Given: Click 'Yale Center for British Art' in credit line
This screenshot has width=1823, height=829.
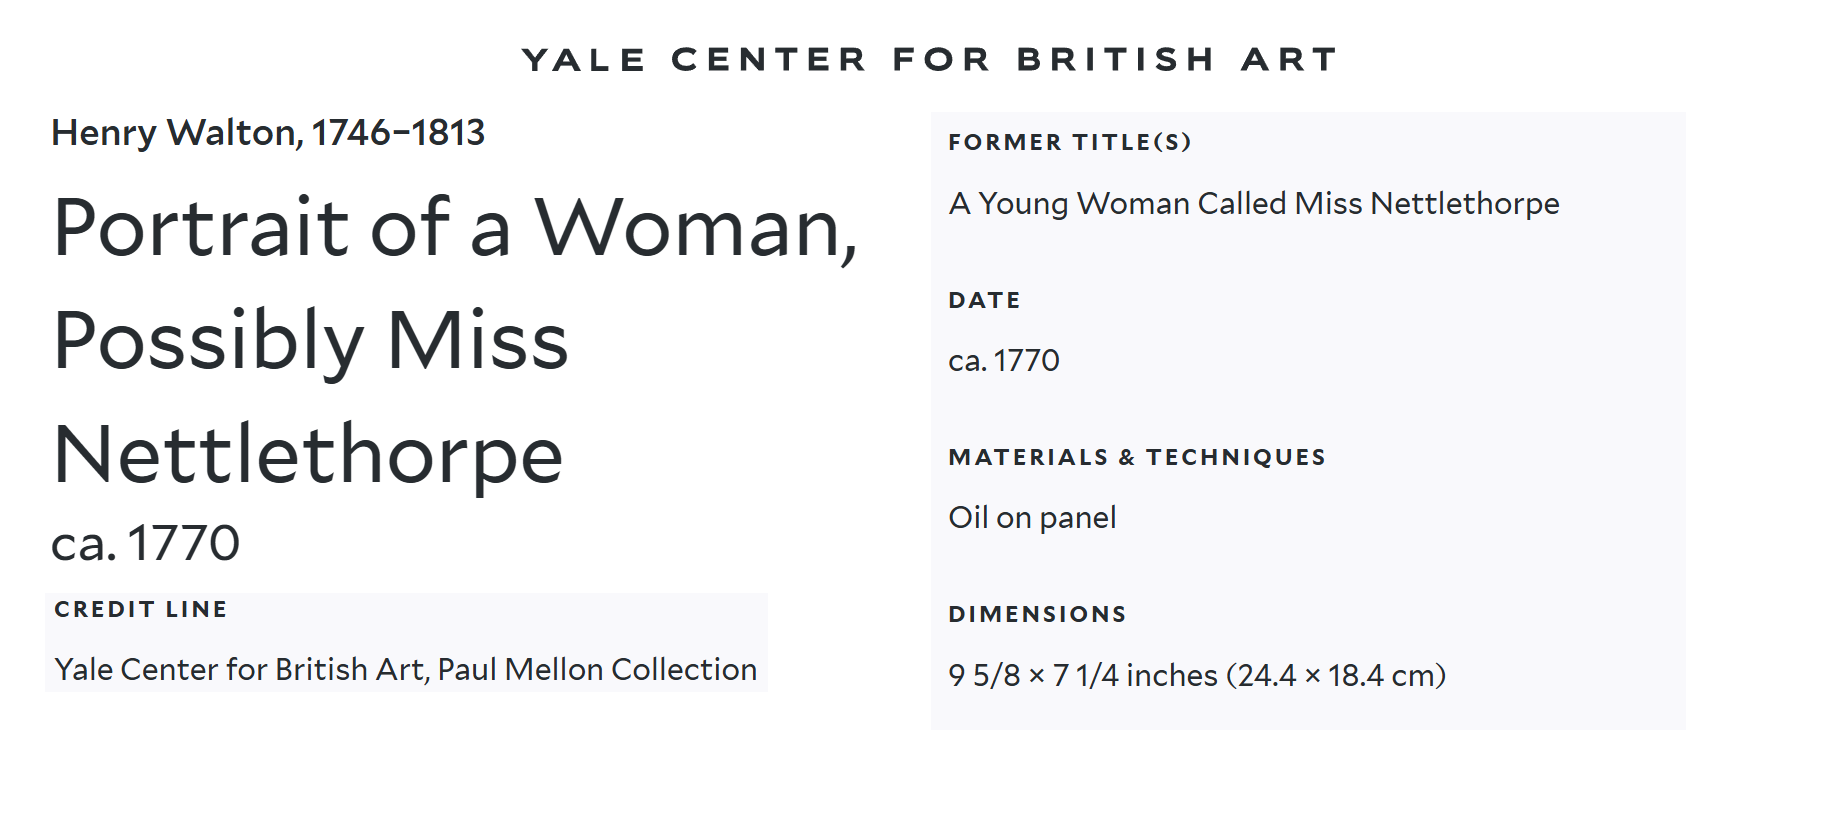Looking at the screenshot, I should point(240,669).
